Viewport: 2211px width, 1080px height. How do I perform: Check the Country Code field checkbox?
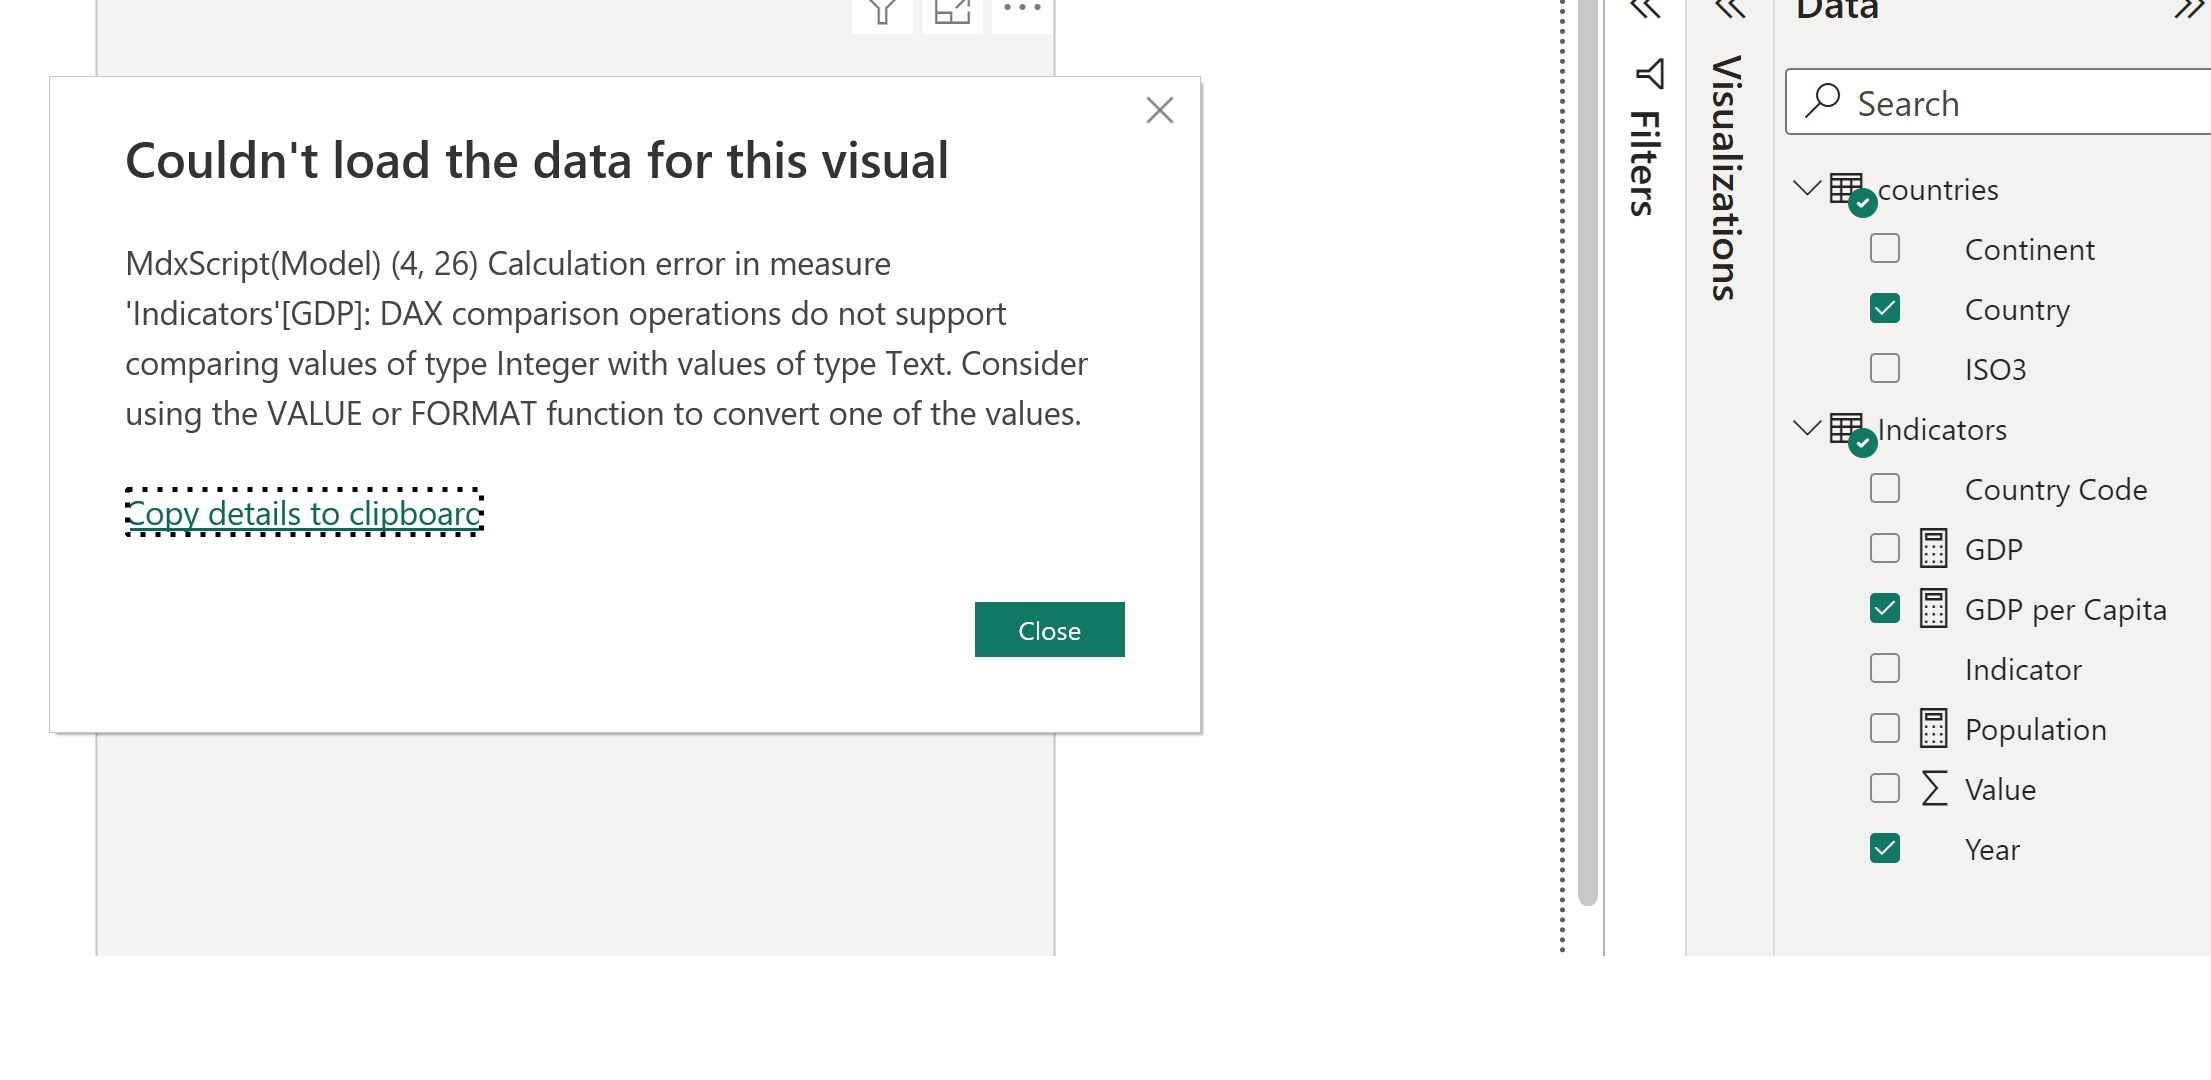tap(1885, 488)
